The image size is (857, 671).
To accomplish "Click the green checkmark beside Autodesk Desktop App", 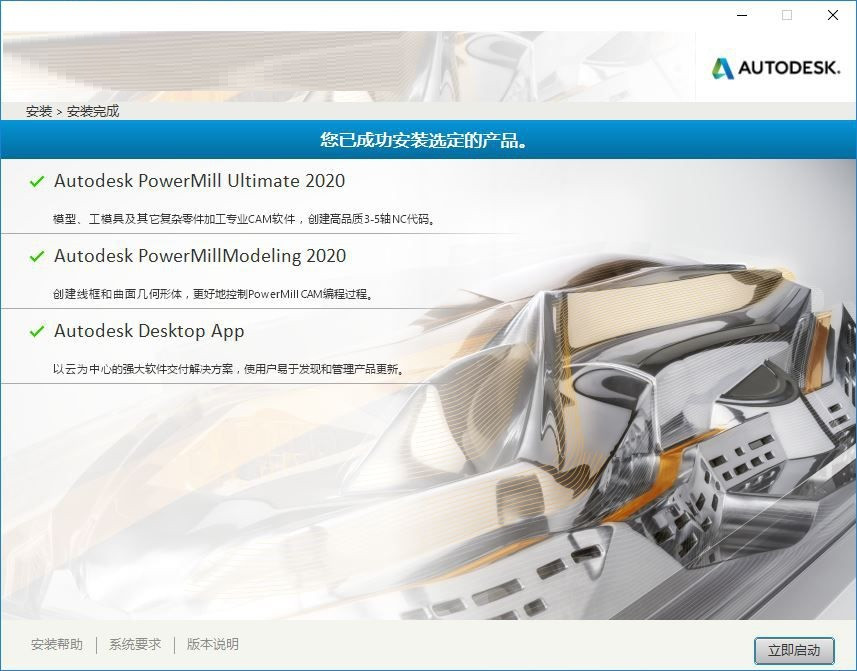I will [37, 332].
